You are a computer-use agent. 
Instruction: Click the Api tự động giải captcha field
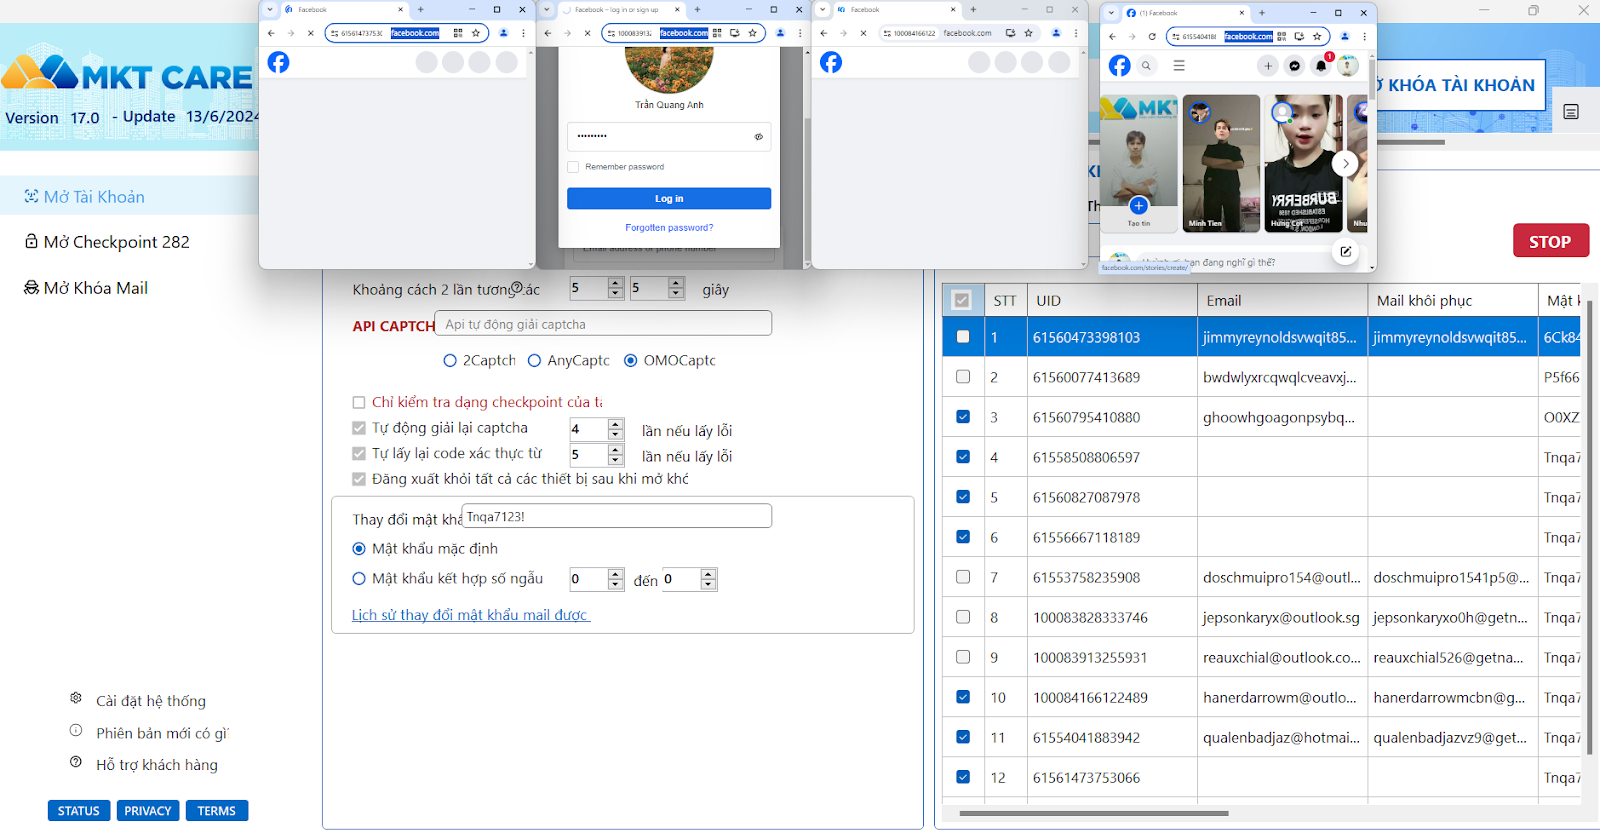point(603,324)
